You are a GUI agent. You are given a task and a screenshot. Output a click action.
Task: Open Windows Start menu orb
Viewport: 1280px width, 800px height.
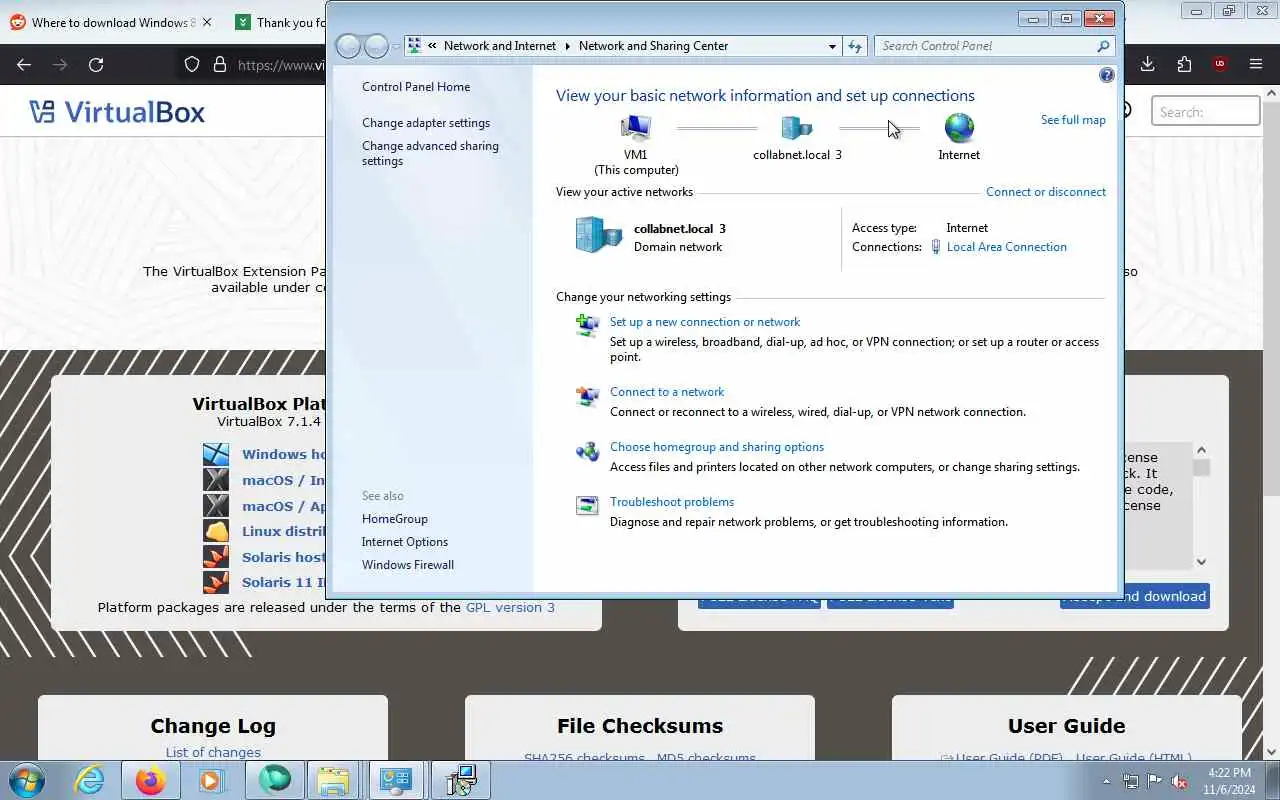26,780
